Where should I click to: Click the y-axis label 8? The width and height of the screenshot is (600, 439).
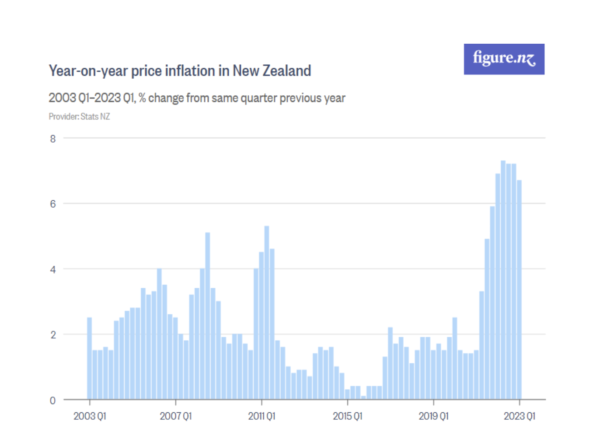[53, 138]
